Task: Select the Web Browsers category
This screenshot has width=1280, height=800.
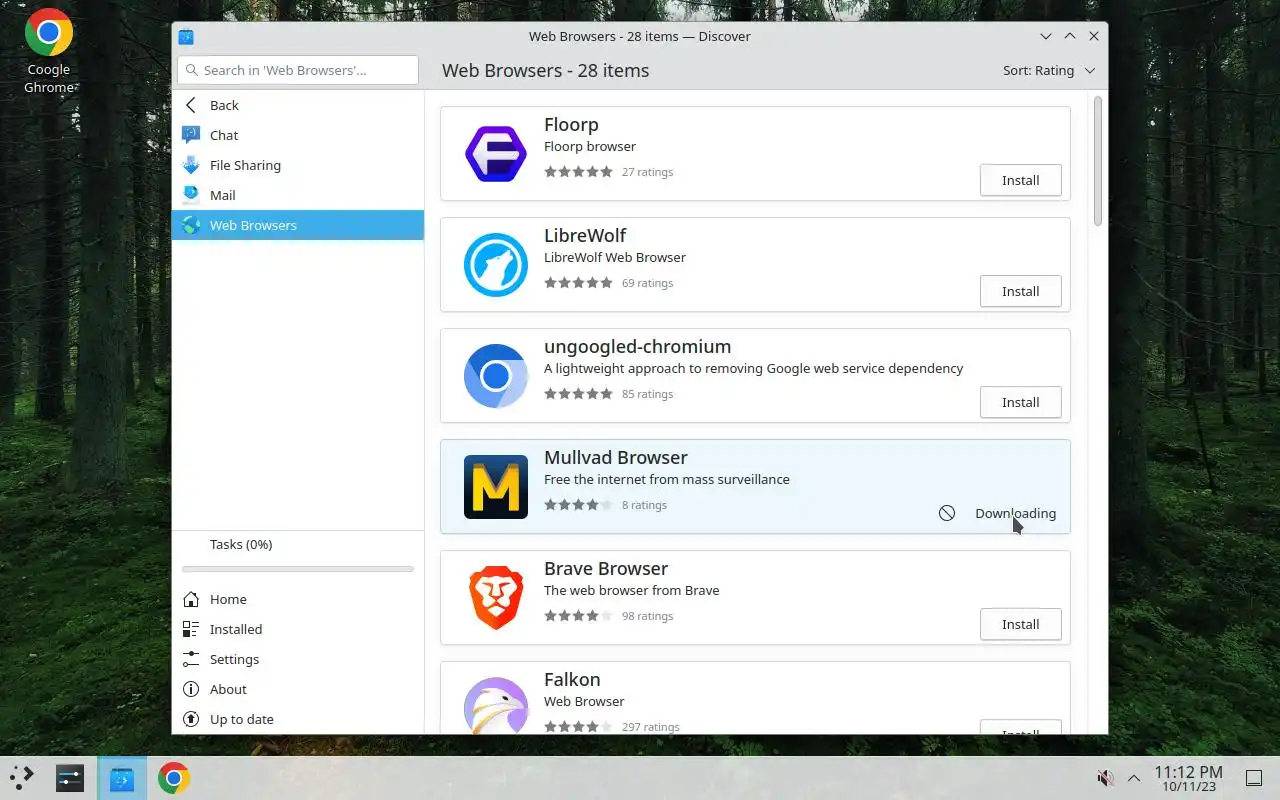Action: pyautogui.click(x=298, y=225)
